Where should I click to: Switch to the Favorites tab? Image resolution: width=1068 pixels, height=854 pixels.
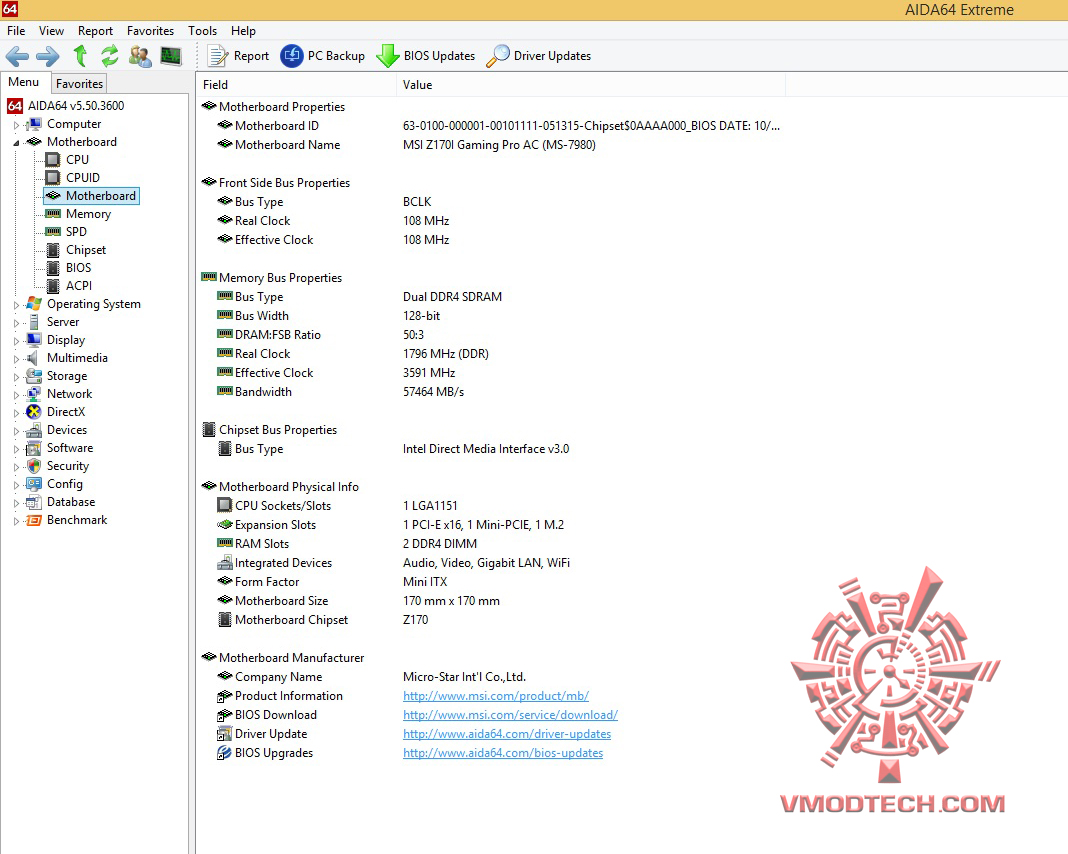pyautogui.click(x=79, y=83)
